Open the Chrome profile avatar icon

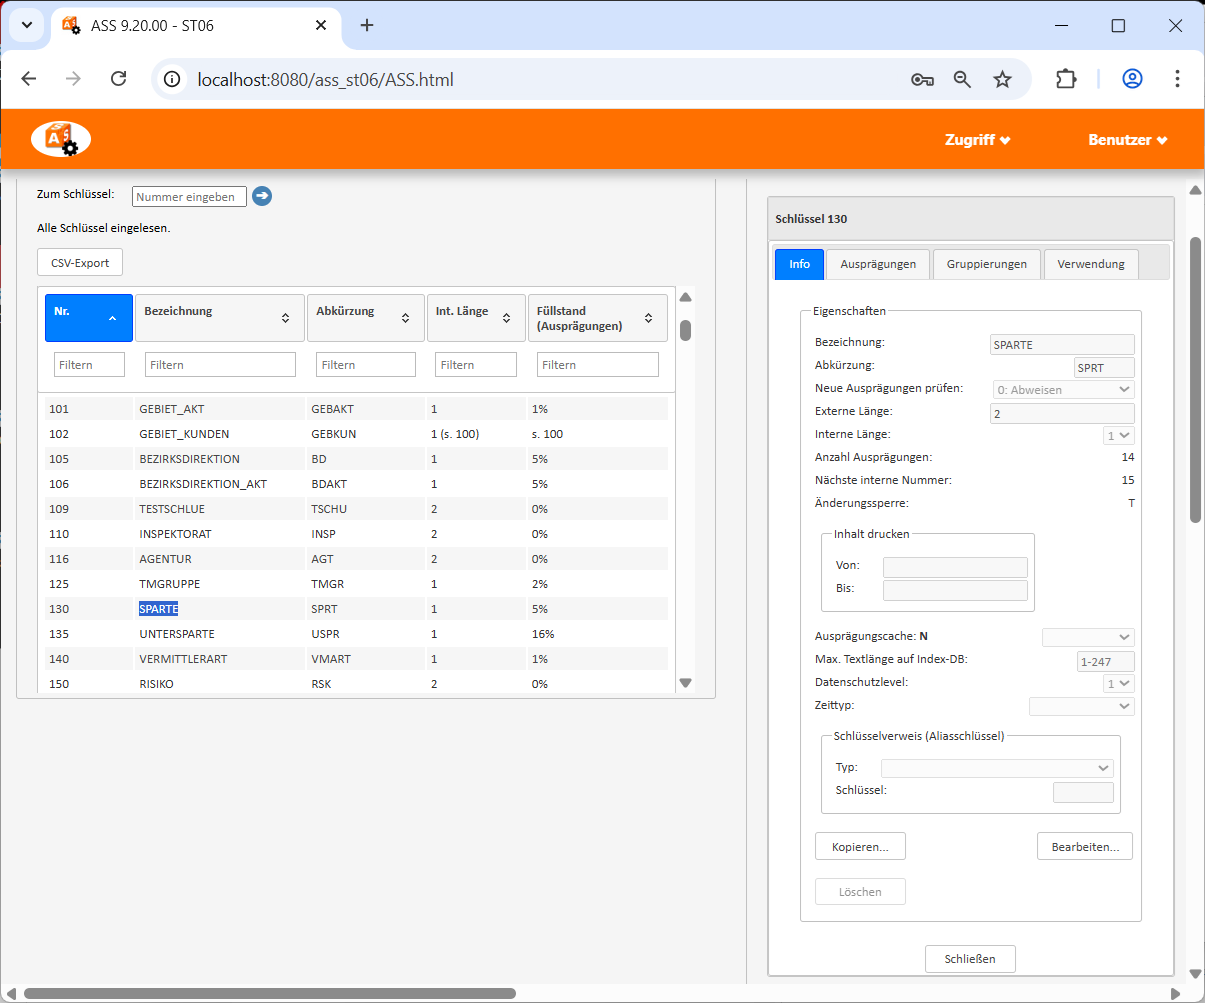1132,79
